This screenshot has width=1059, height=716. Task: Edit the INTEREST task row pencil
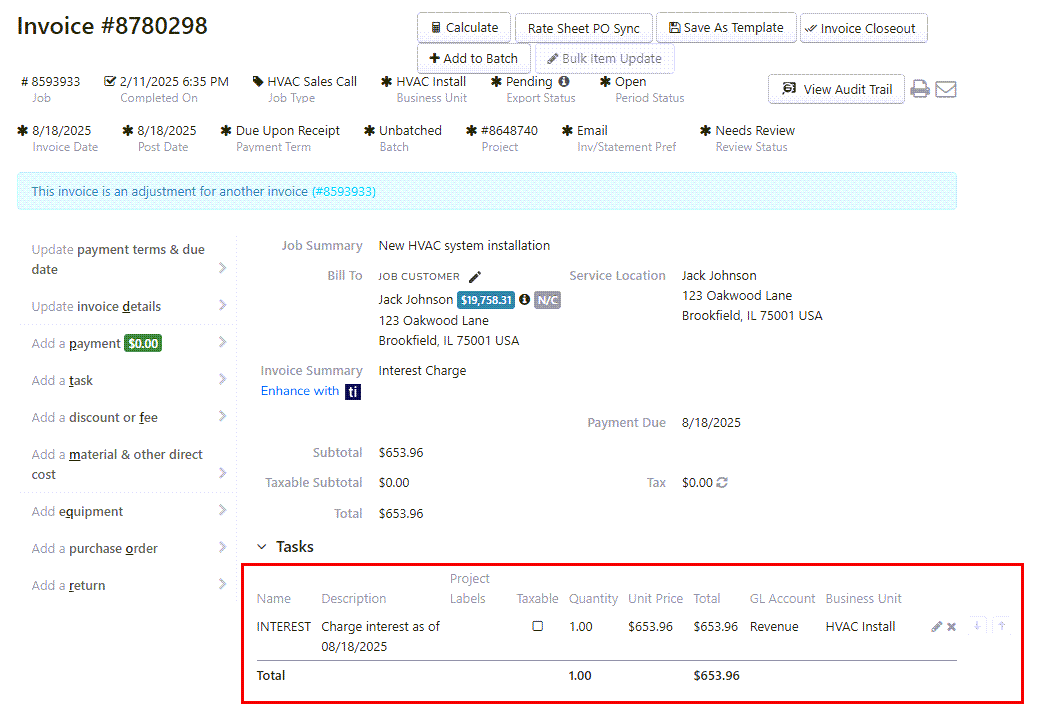[x=936, y=627]
